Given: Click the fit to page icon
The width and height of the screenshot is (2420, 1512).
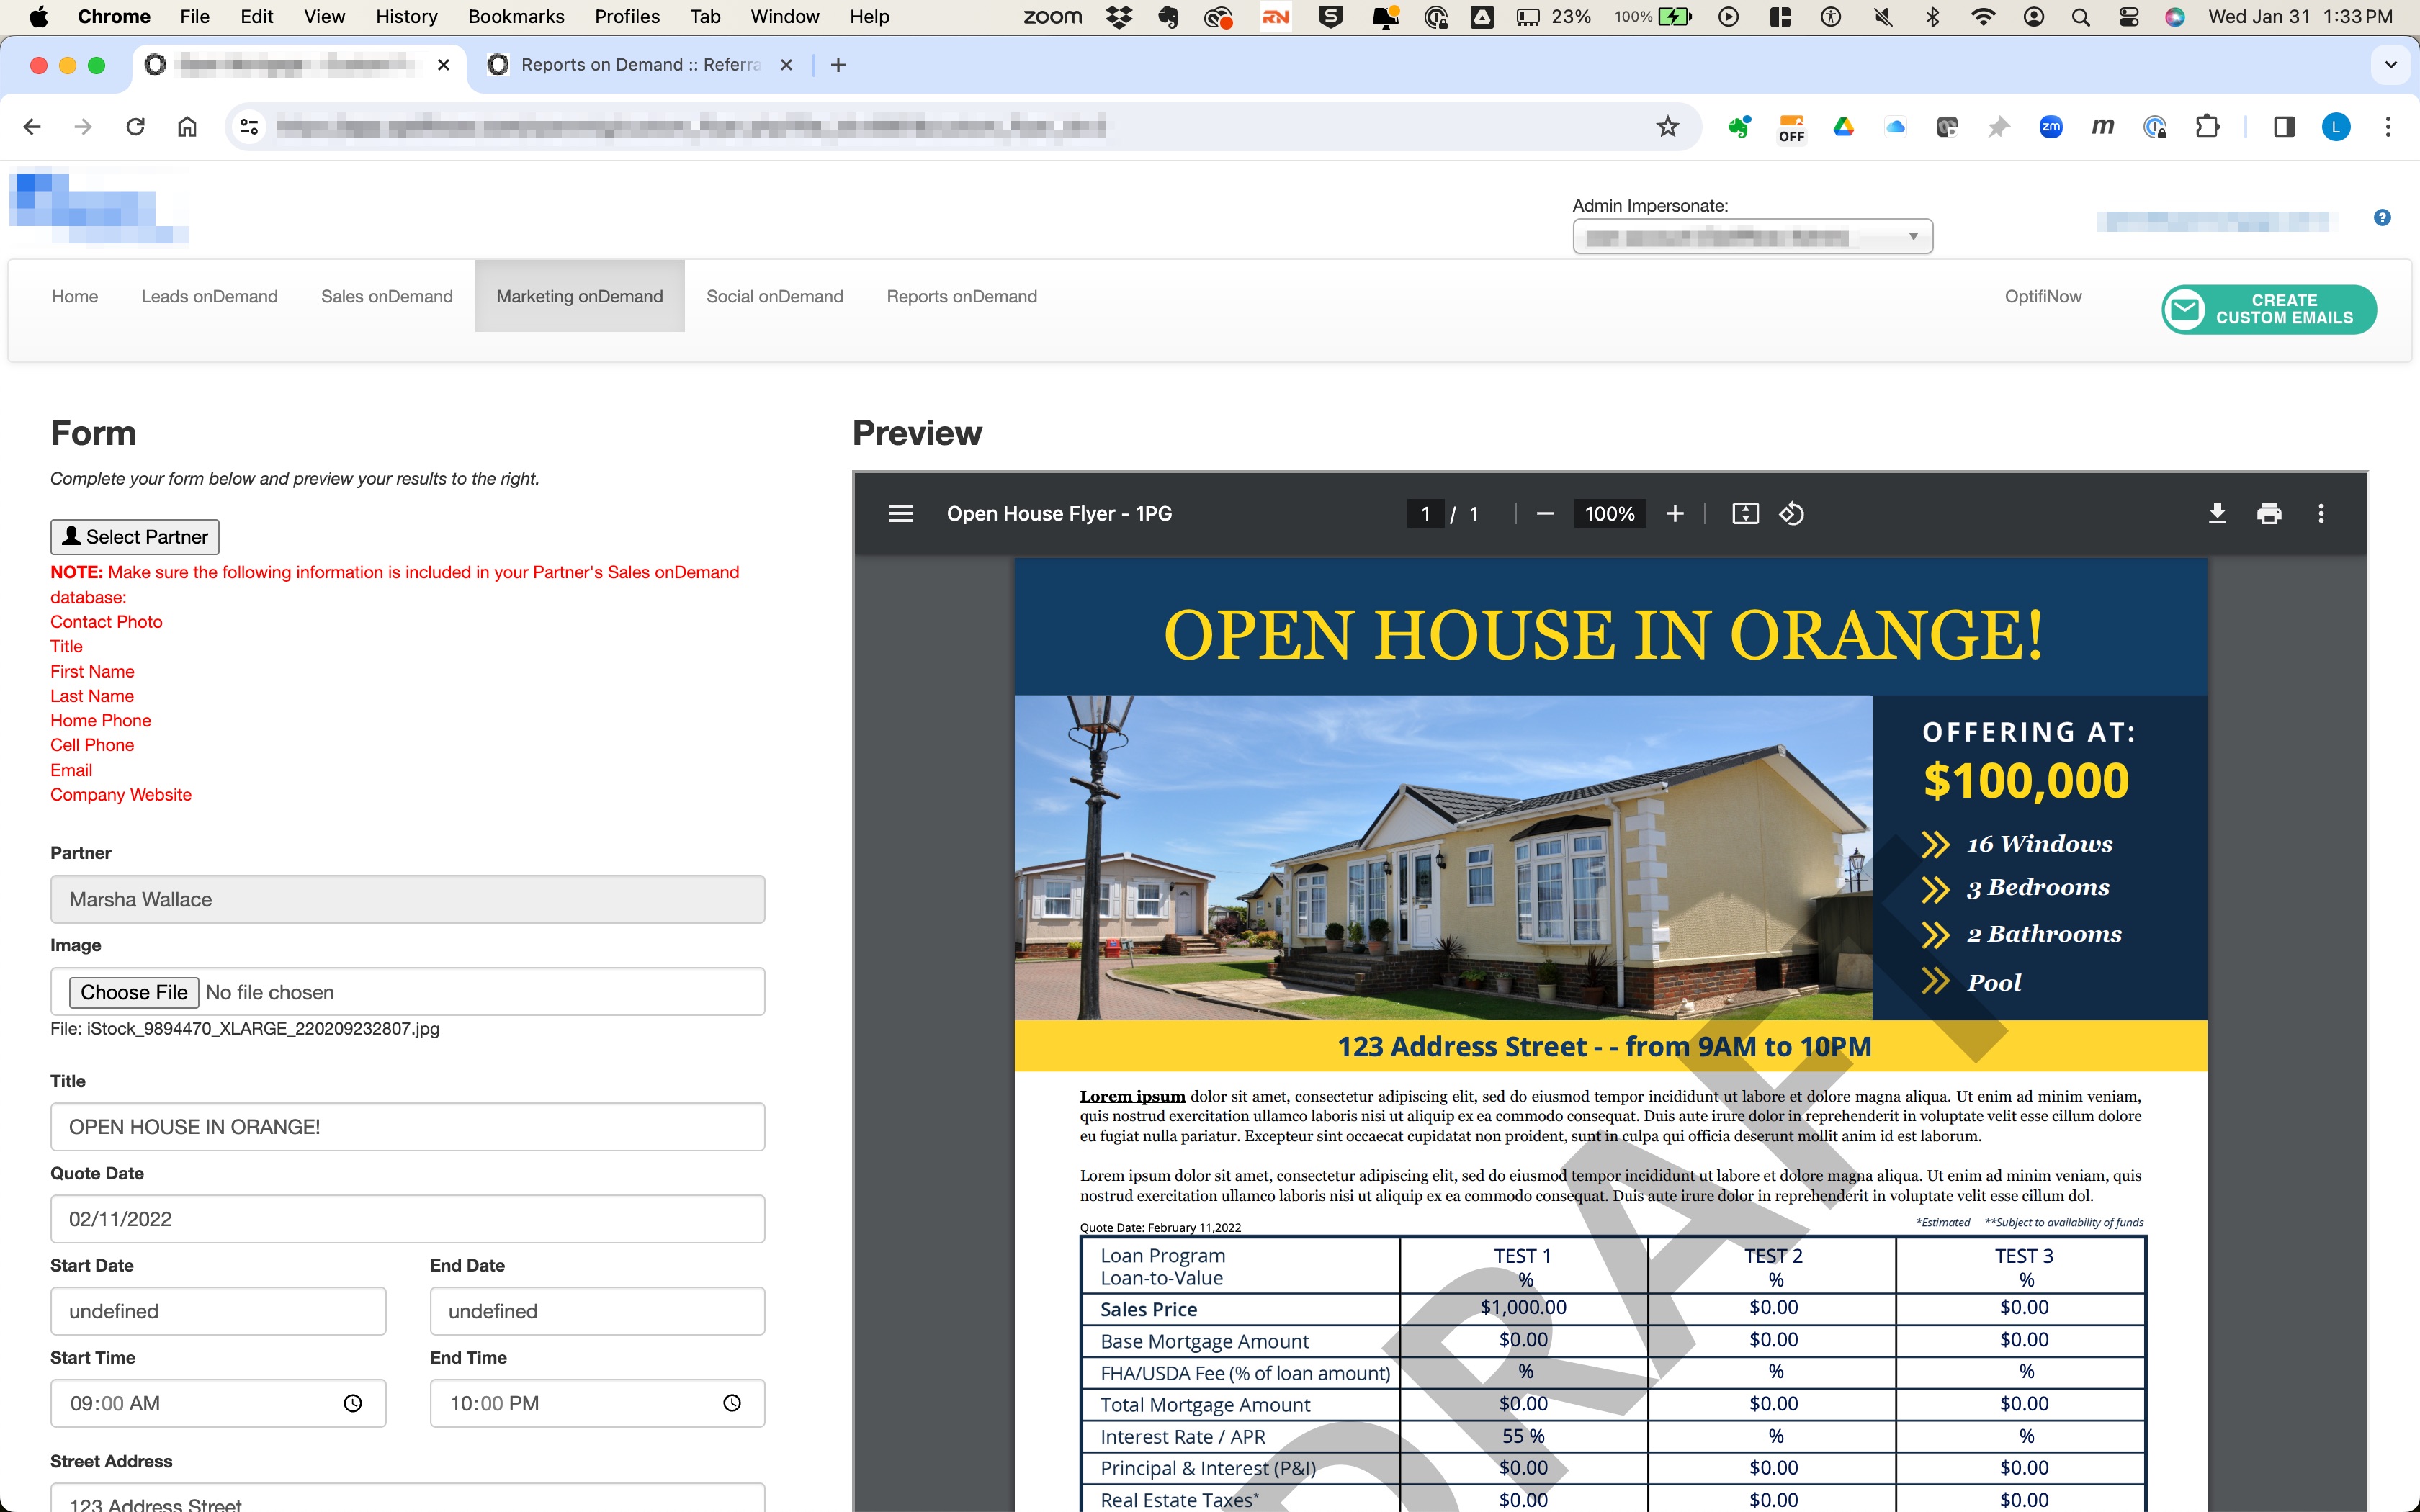Looking at the screenshot, I should click(x=1745, y=513).
